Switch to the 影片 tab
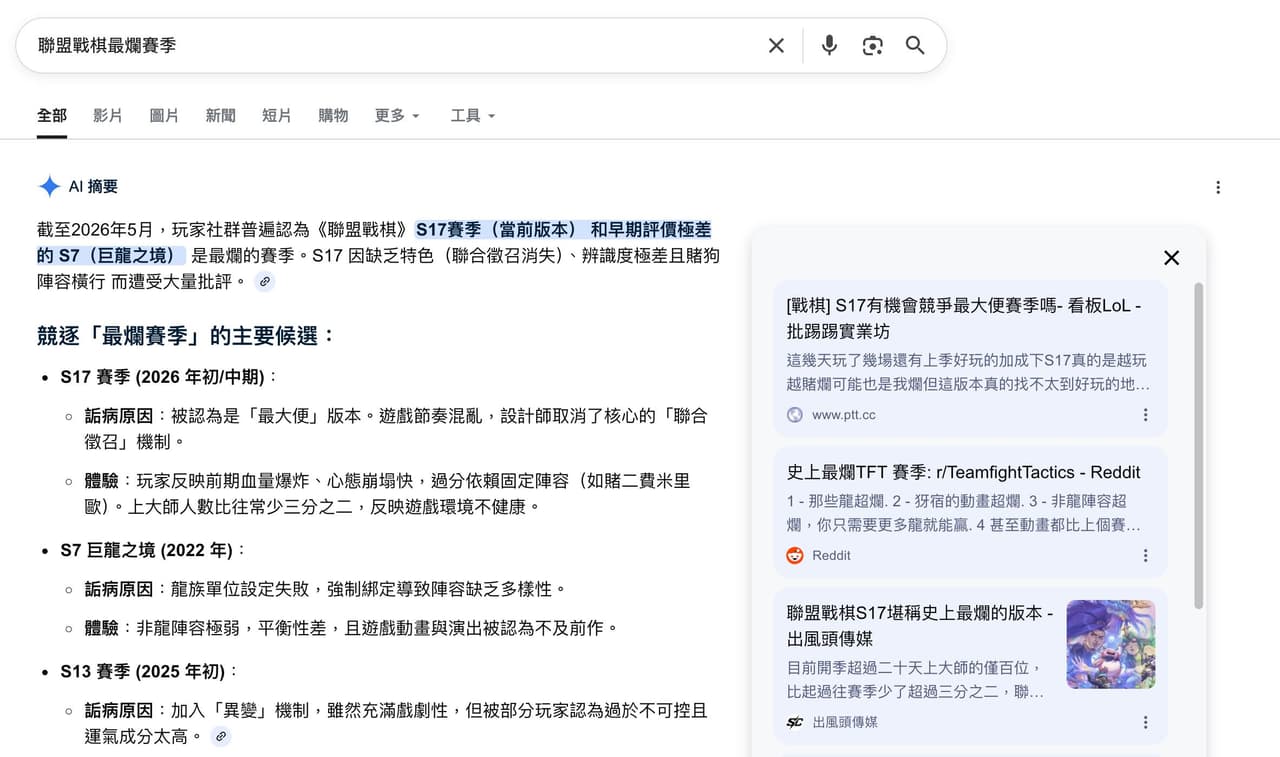Image resolution: width=1280 pixels, height=757 pixels. (108, 116)
